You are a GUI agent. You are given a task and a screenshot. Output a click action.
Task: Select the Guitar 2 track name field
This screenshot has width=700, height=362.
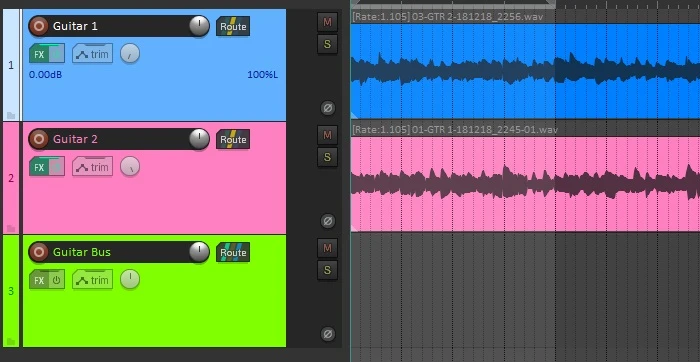point(118,139)
